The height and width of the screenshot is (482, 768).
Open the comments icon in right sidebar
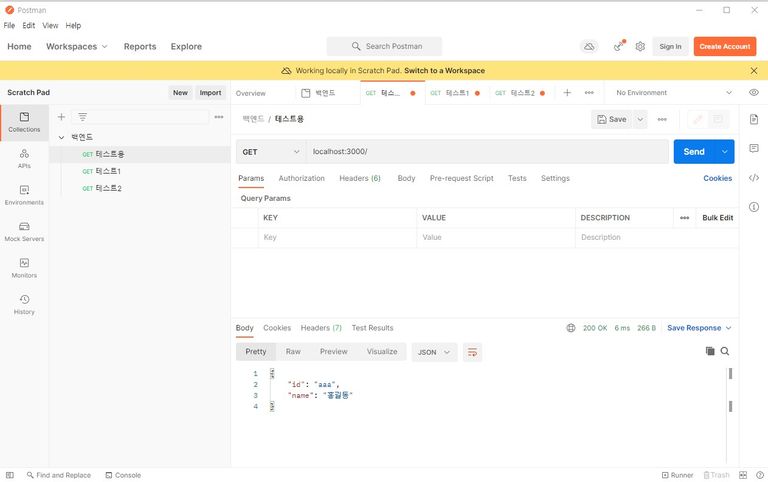tap(754, 148)
